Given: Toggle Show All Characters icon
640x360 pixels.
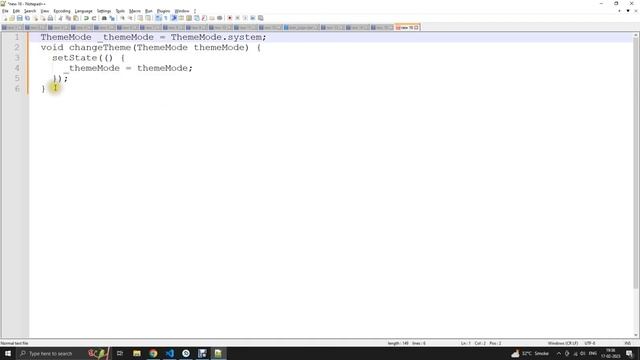Looking at the screenshot, I should 165,18.
